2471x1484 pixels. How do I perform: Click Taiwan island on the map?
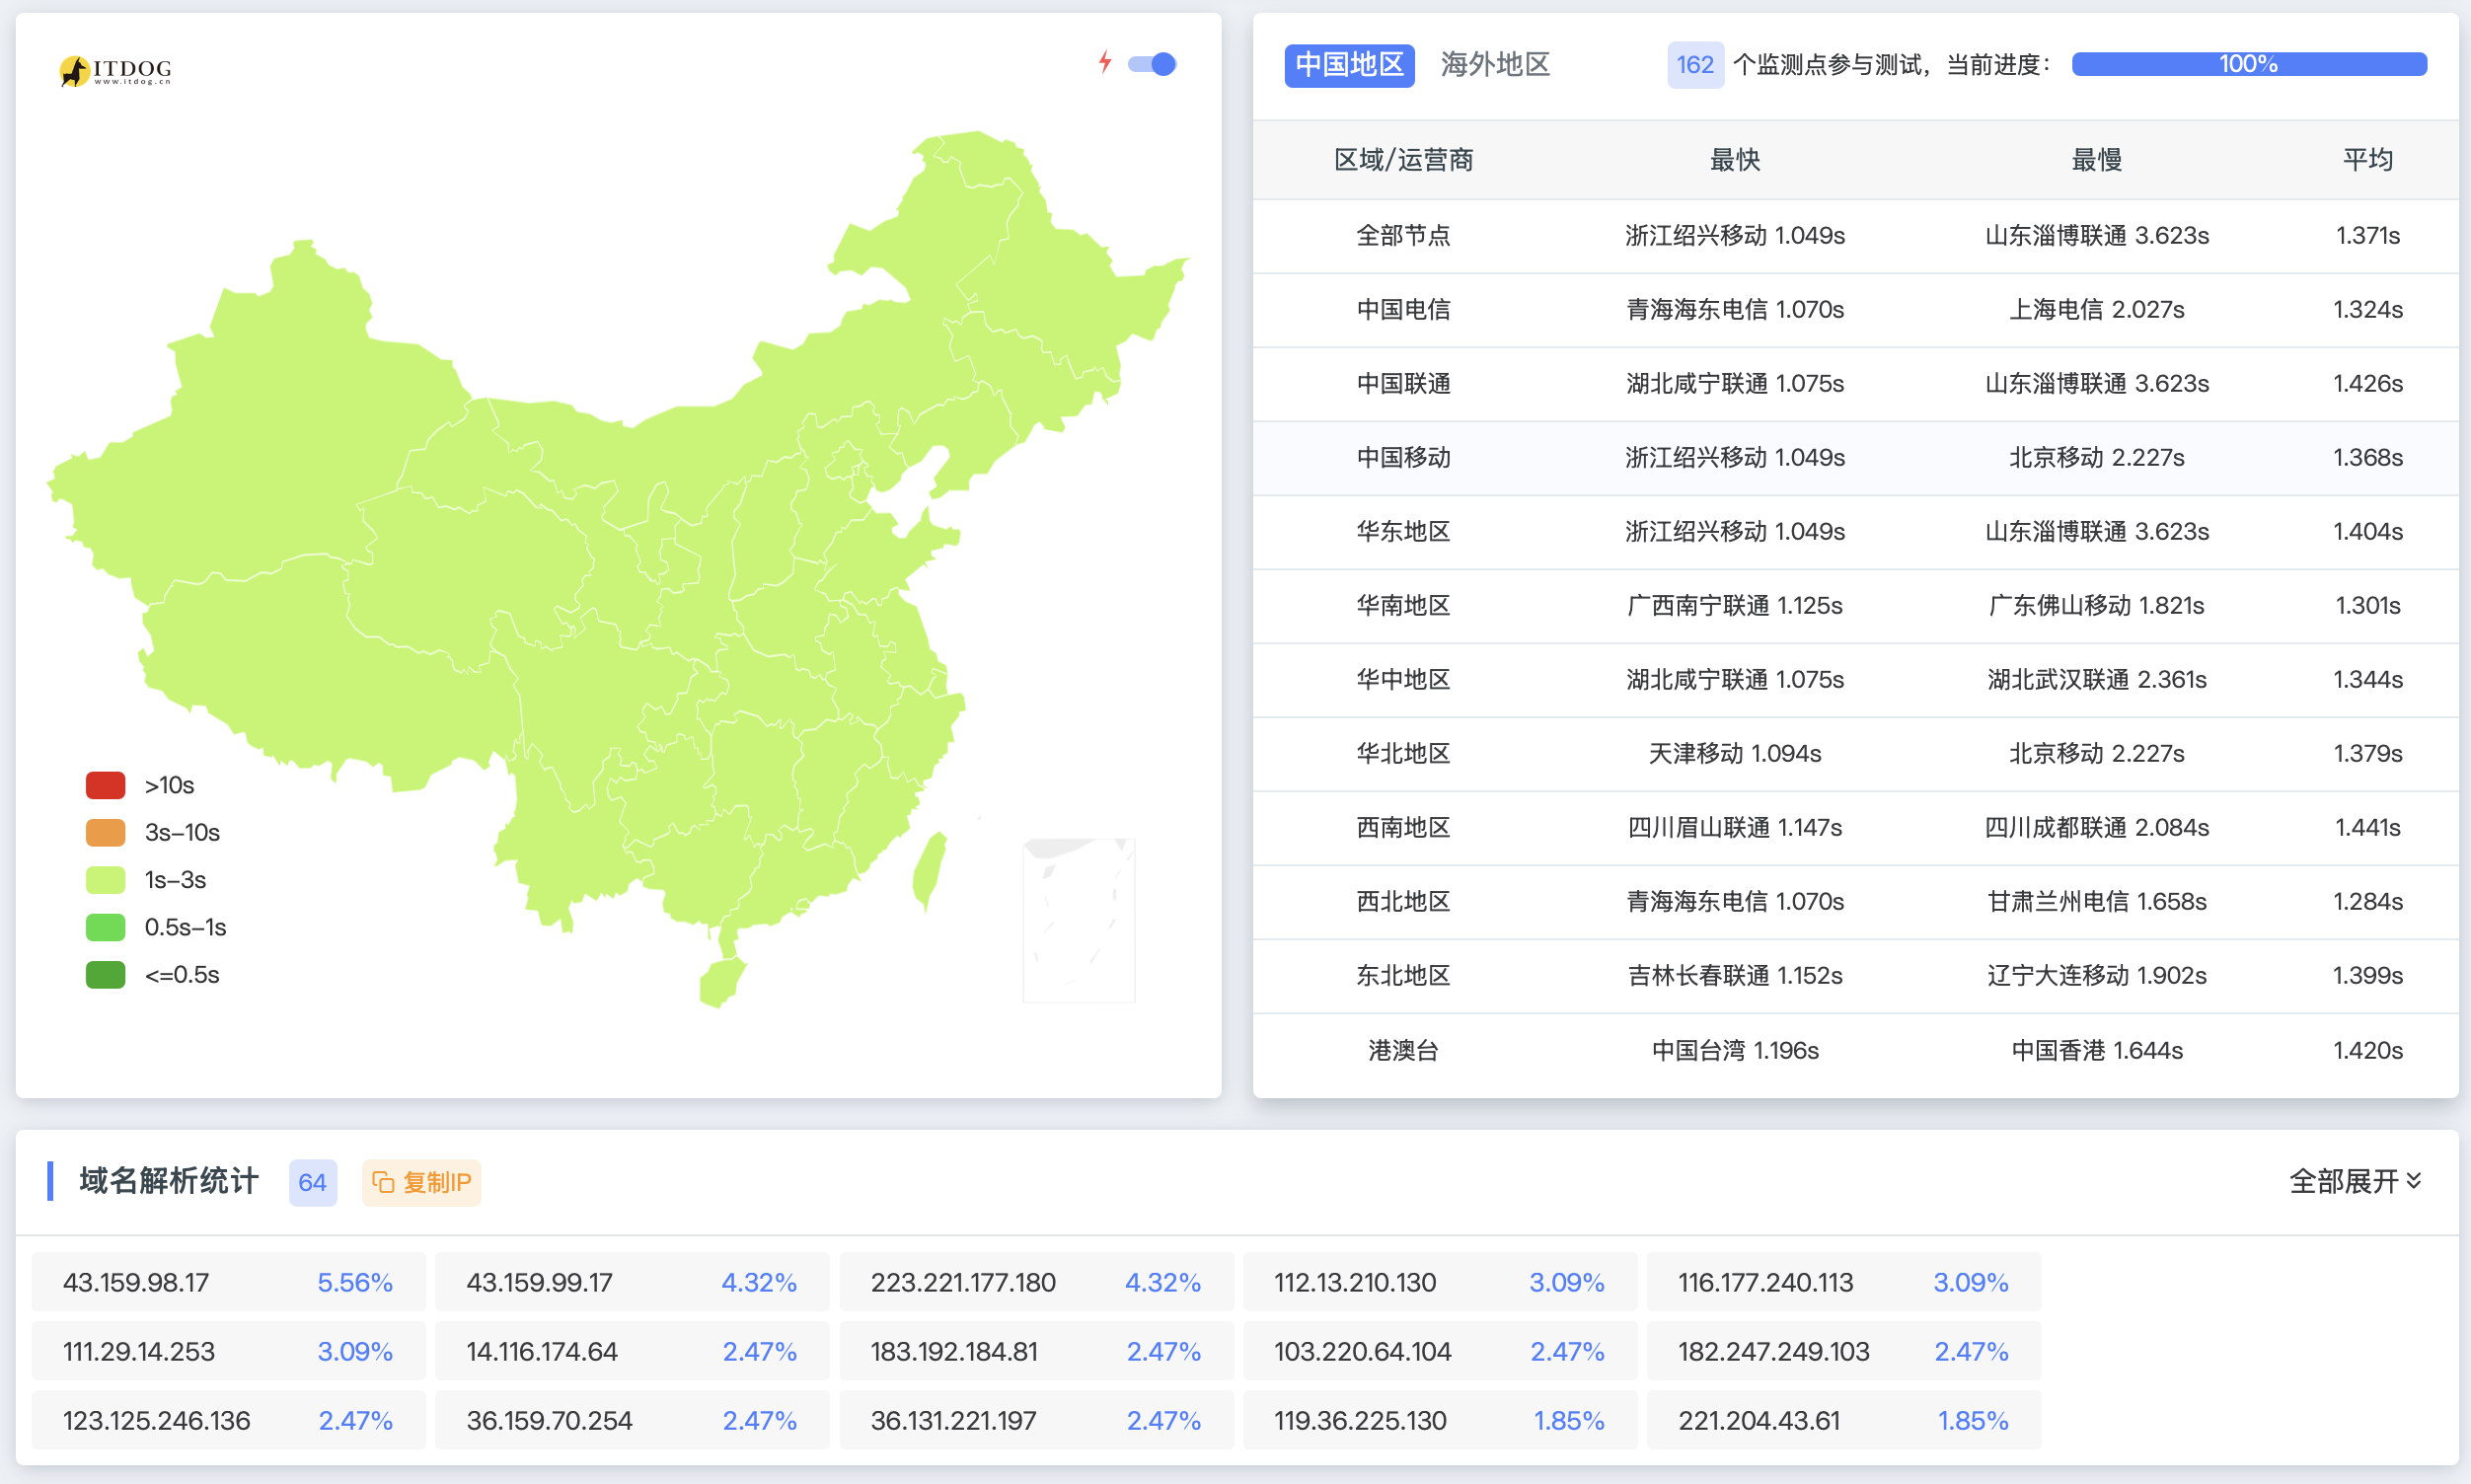929,868
